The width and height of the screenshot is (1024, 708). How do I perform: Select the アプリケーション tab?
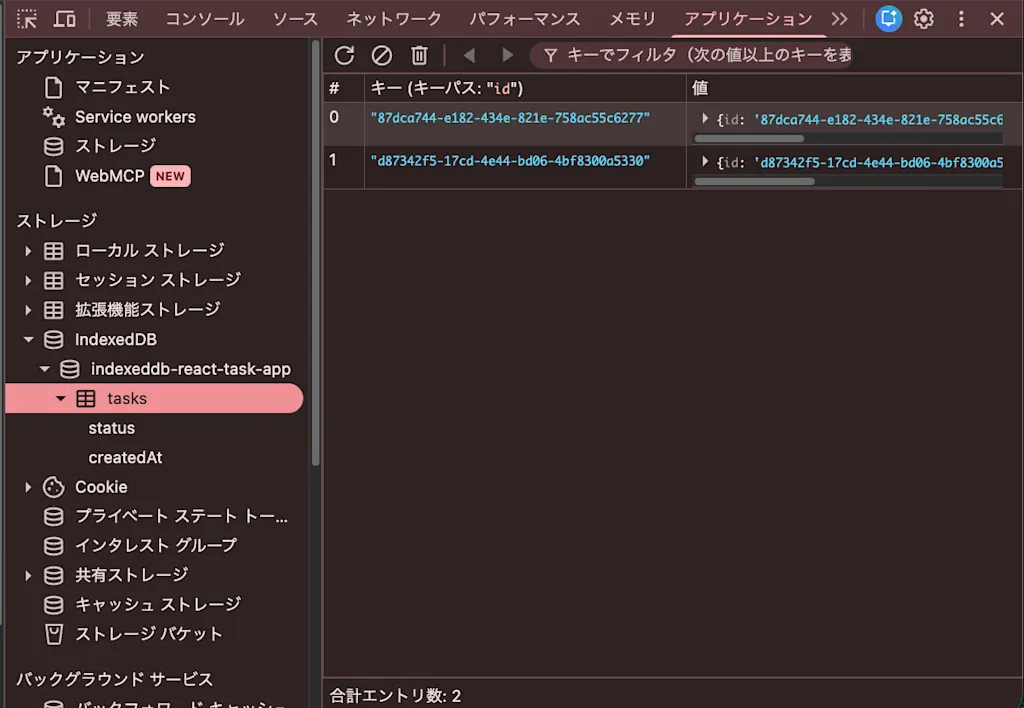tap(748, 19)
